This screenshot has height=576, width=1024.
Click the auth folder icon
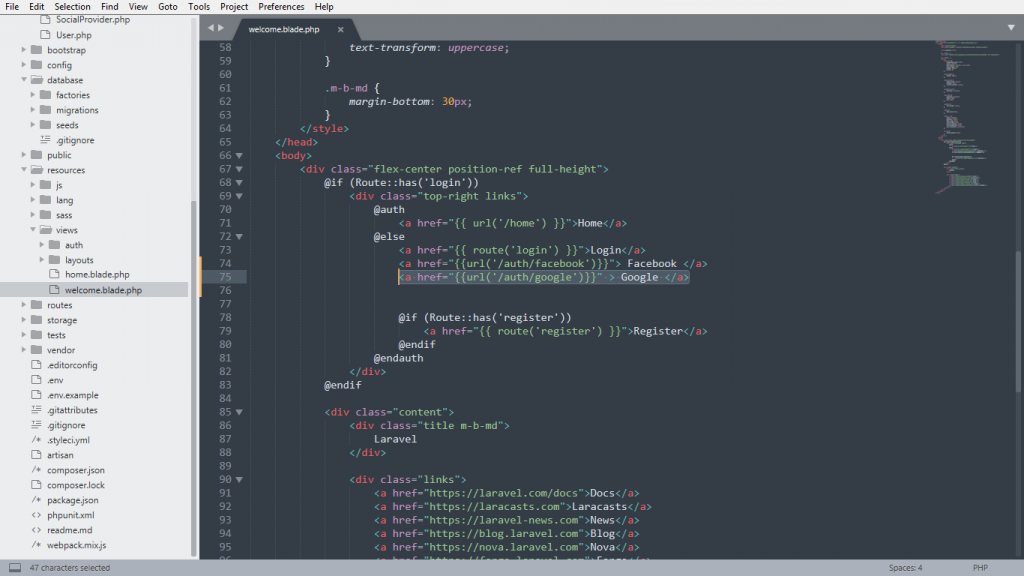(x=55, y=245)
